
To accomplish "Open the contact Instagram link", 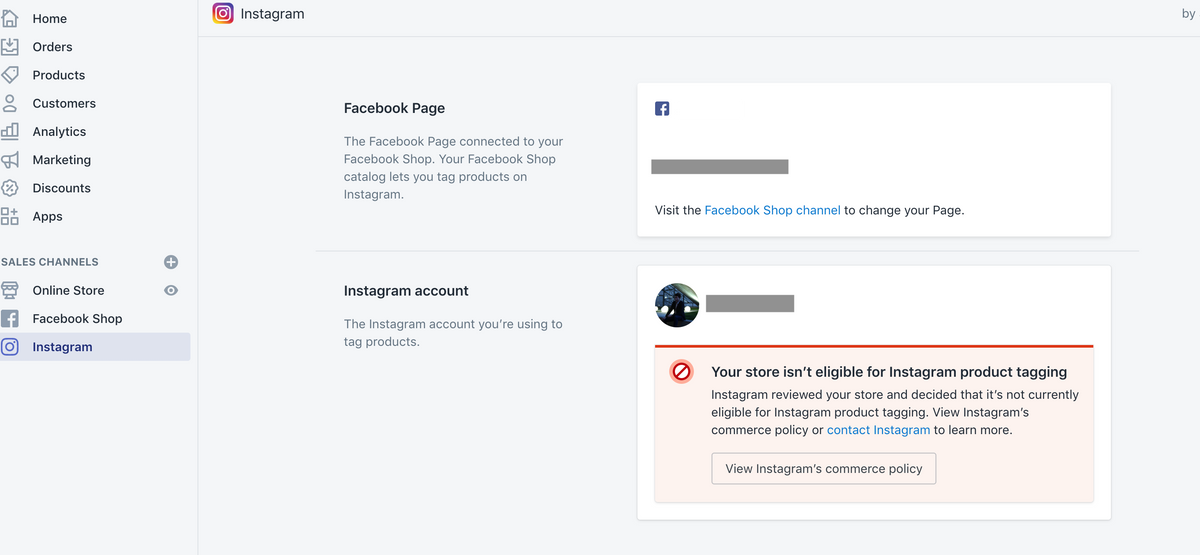I will (x=878, y=430).
